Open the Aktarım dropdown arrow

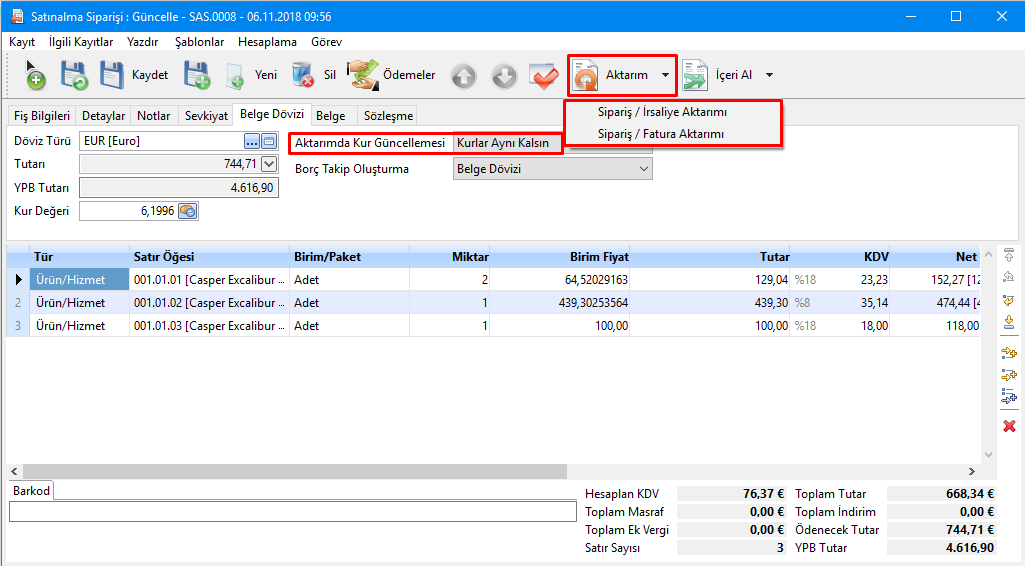(665, 75)
